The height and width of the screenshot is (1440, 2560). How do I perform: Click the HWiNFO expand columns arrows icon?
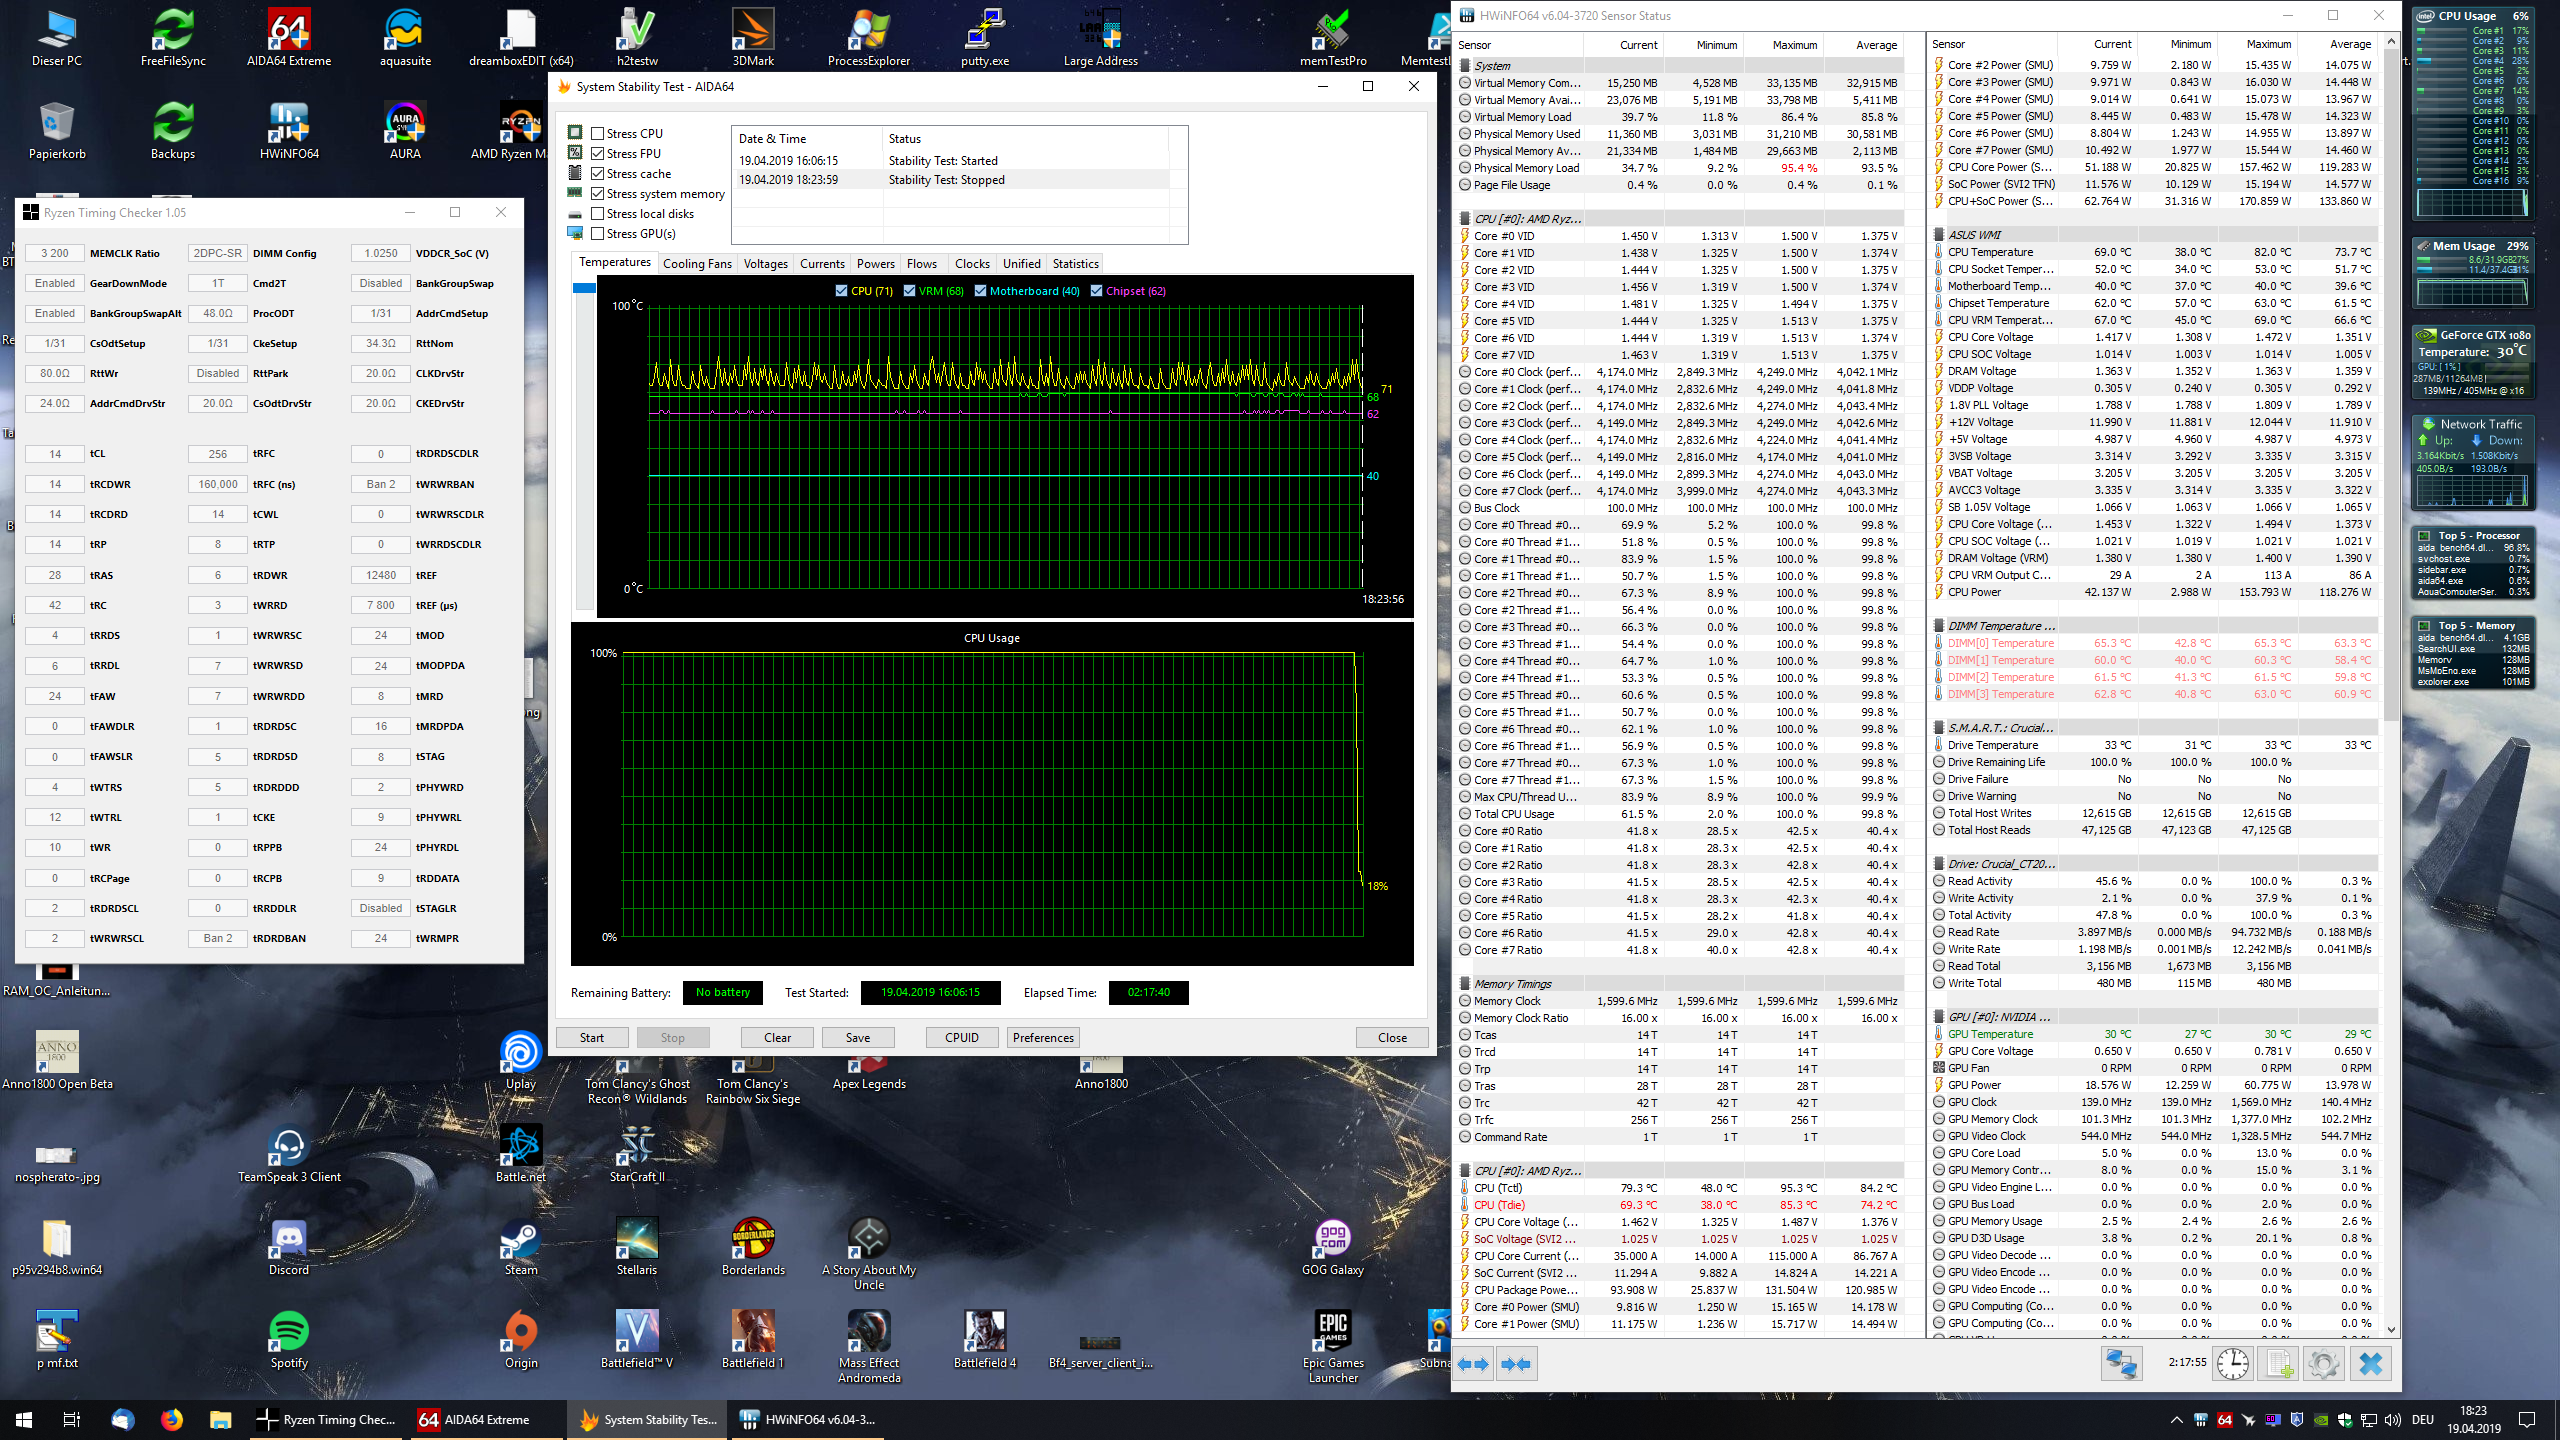pyautogui.click(x=1474, y=1364)
